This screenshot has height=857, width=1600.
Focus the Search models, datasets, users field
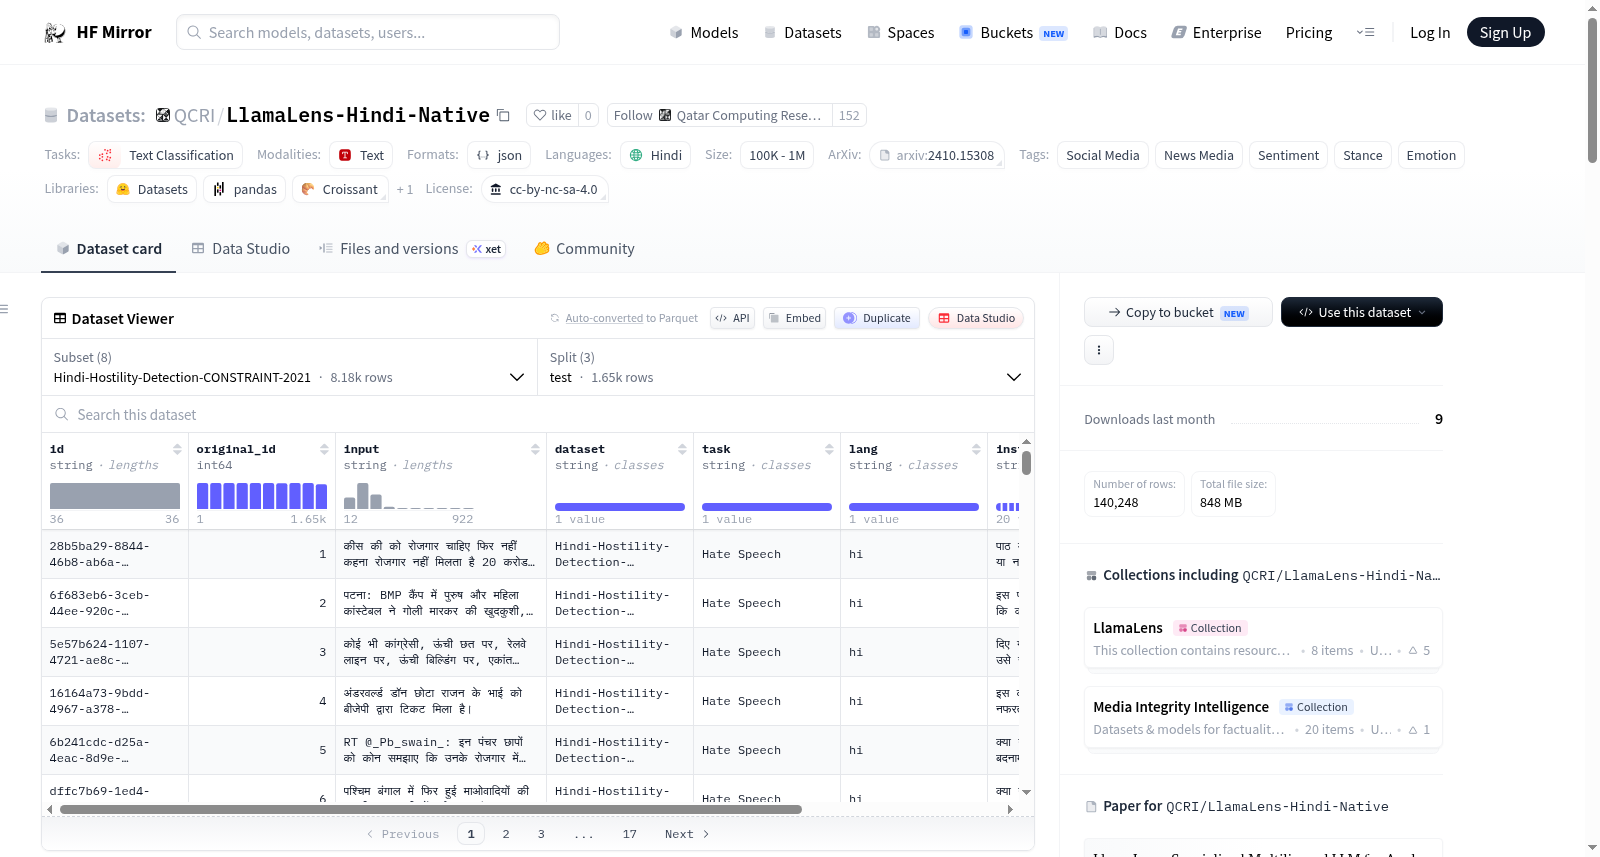[x=368, y=32]
